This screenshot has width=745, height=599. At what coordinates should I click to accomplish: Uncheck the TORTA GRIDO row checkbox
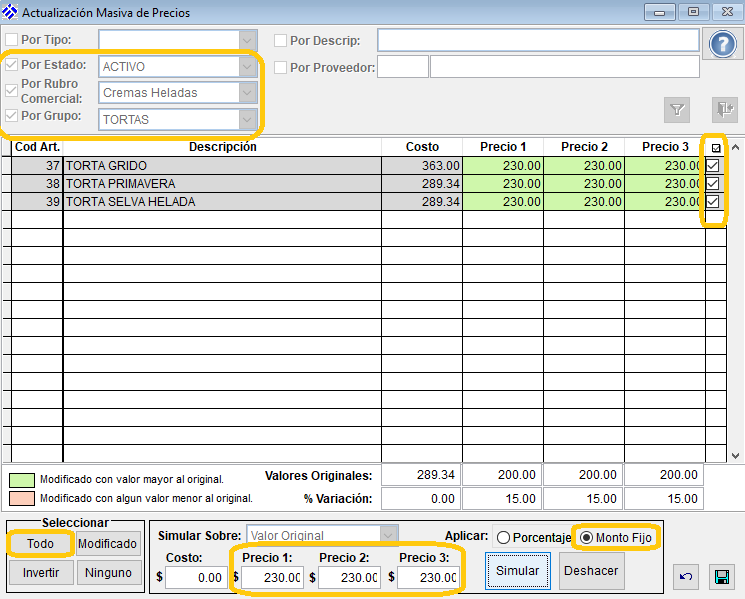click(x=713, y=165)
